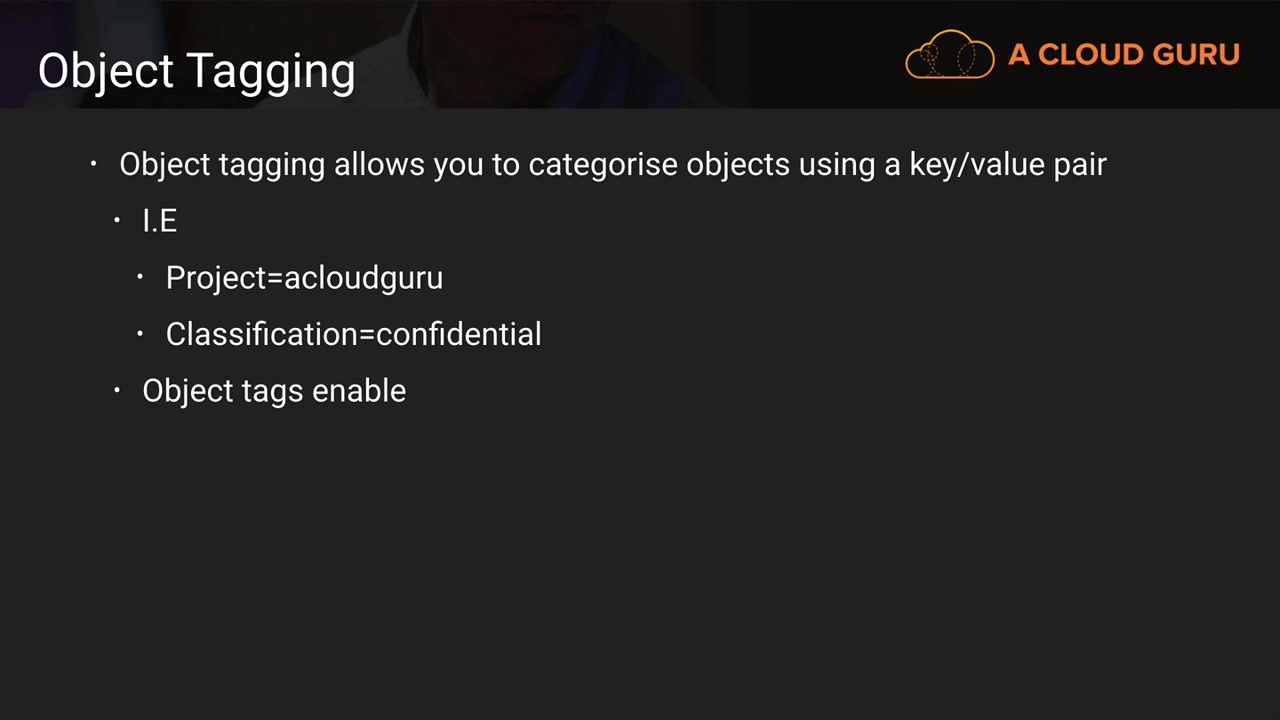Click the "Project=acloudguru" line
The width and height of the screenshot is (1280, 720).
304,277
